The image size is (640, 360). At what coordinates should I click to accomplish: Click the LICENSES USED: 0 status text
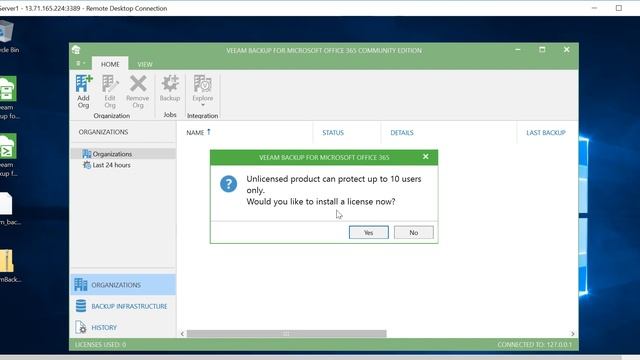tap(100, 344)
